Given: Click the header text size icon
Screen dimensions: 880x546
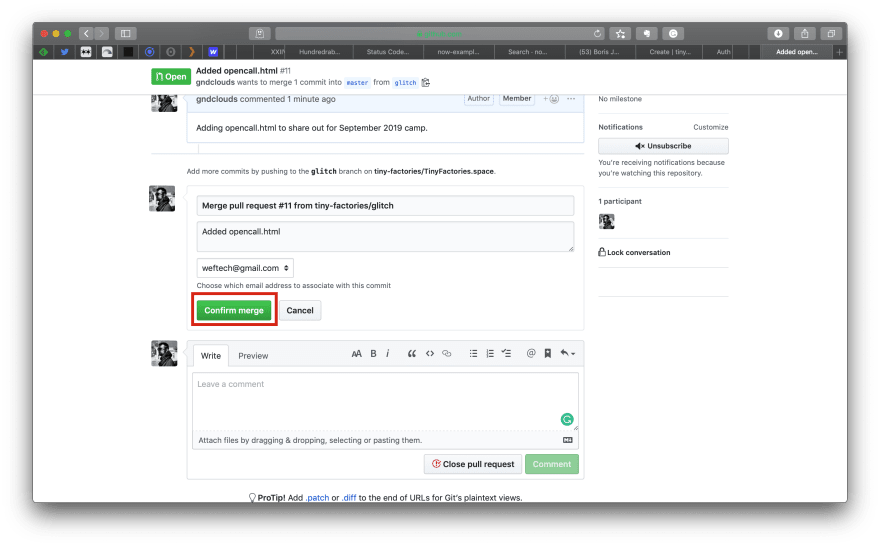Looking at the screenshot, I should [356, 354].
